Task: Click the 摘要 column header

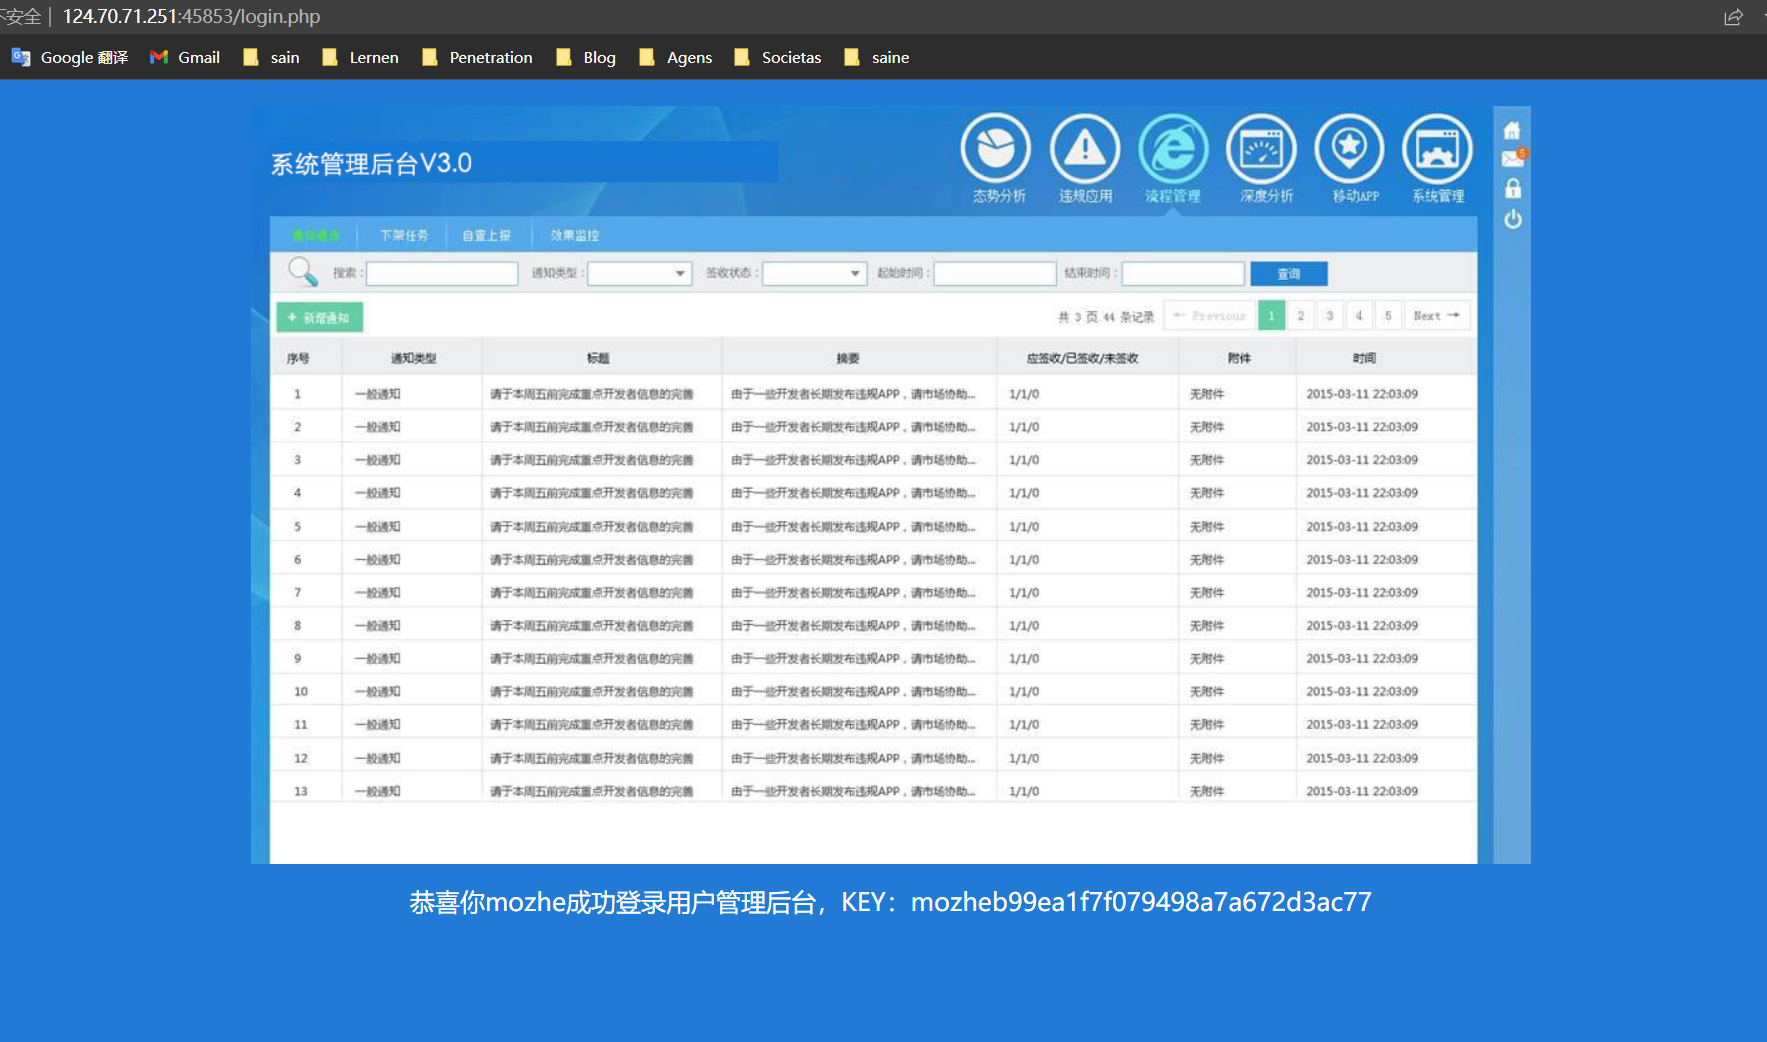Action: (848, 358)
